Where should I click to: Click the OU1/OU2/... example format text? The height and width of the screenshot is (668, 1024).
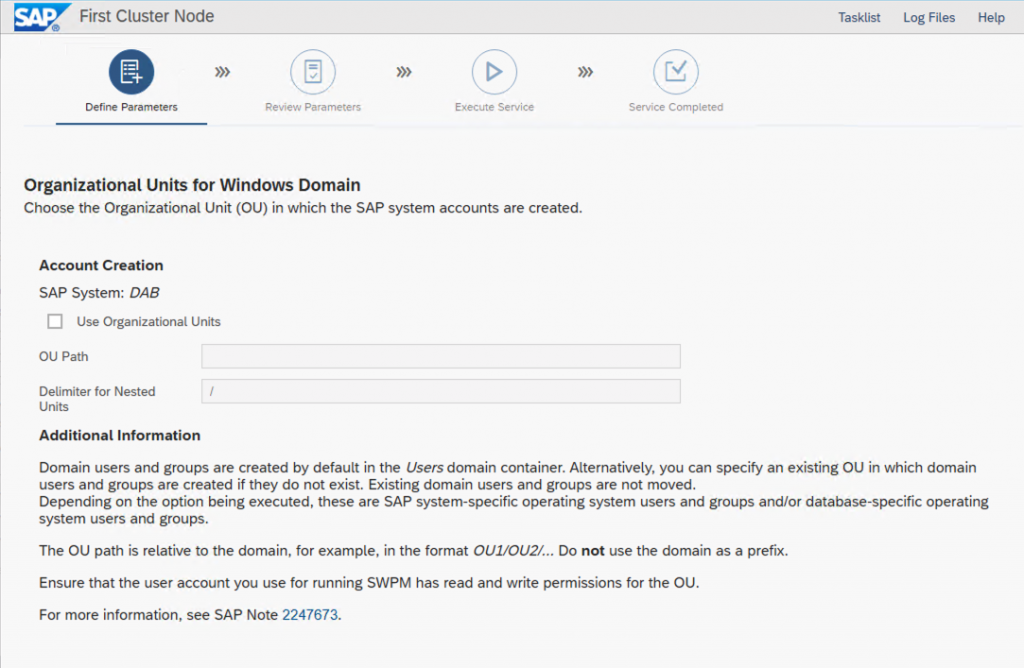[513, 551]
